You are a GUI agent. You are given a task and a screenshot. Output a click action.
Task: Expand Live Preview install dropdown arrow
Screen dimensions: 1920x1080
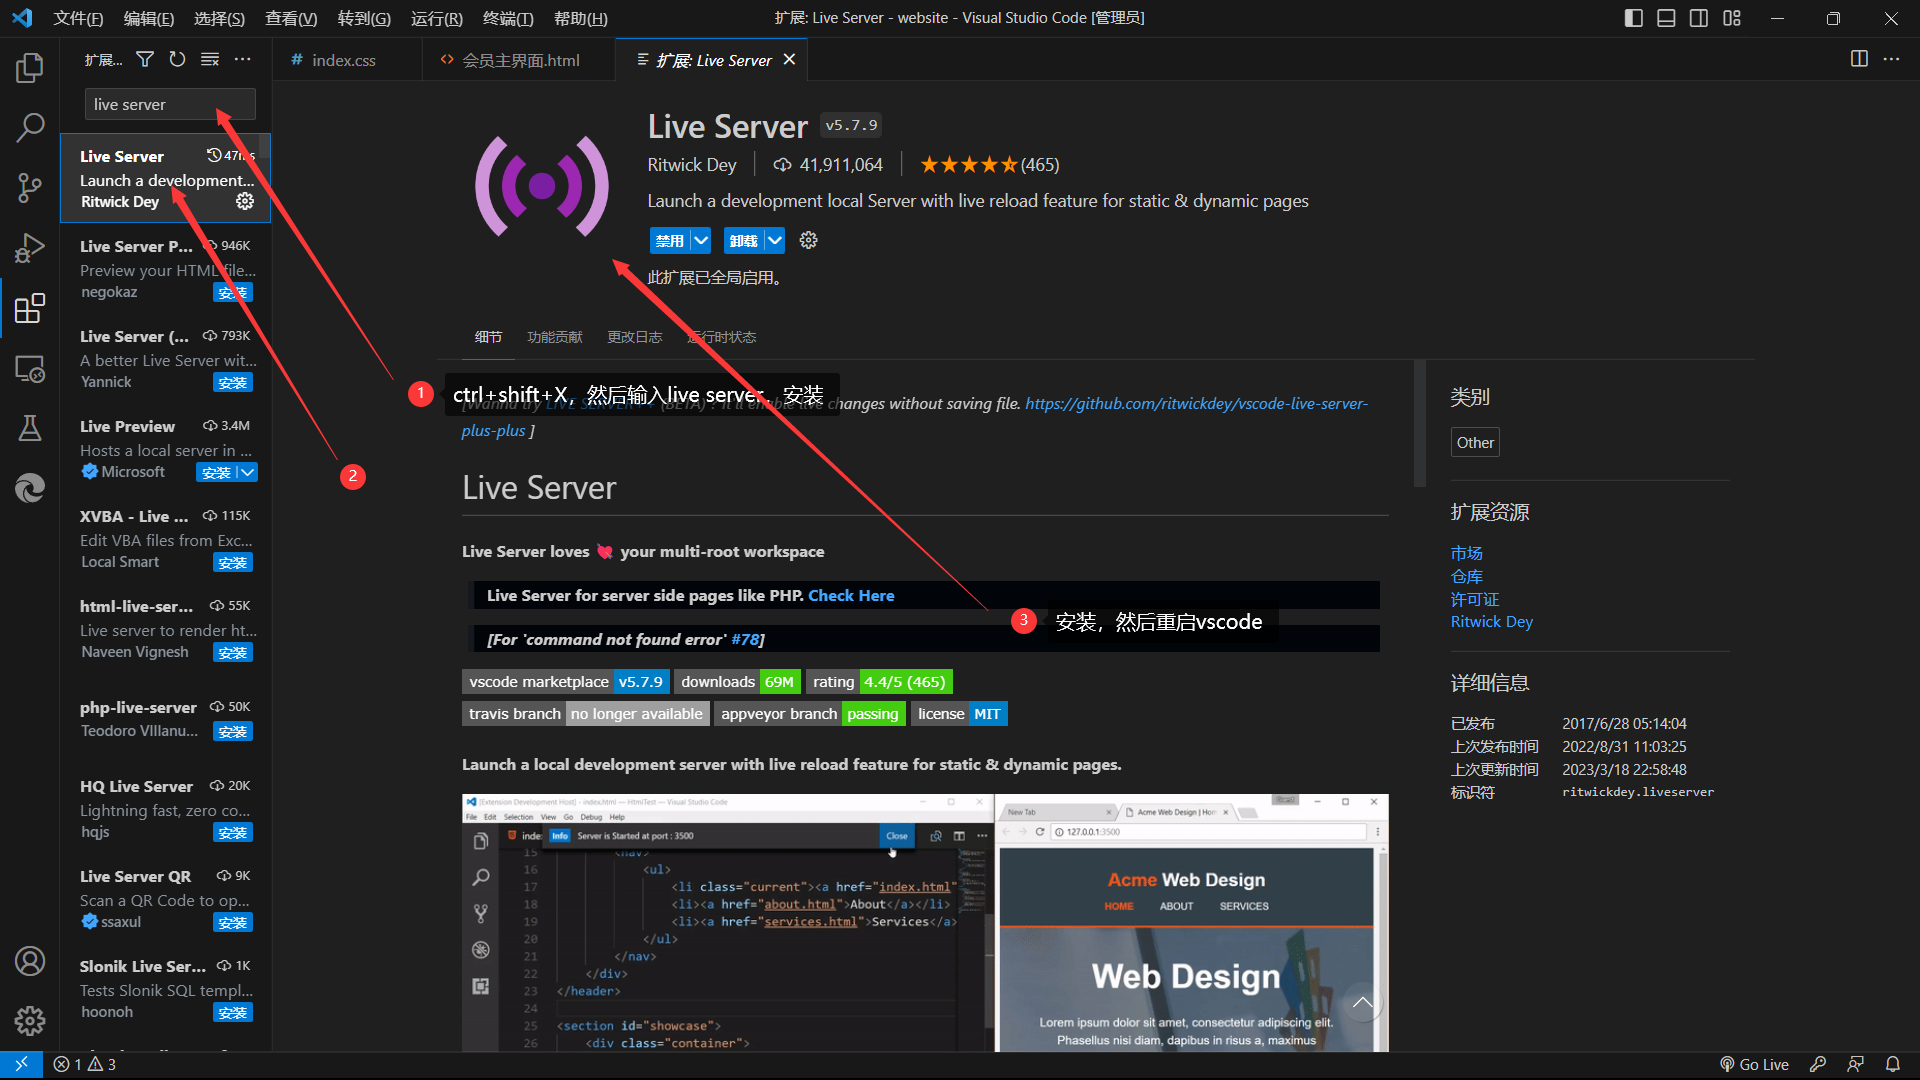247,472
